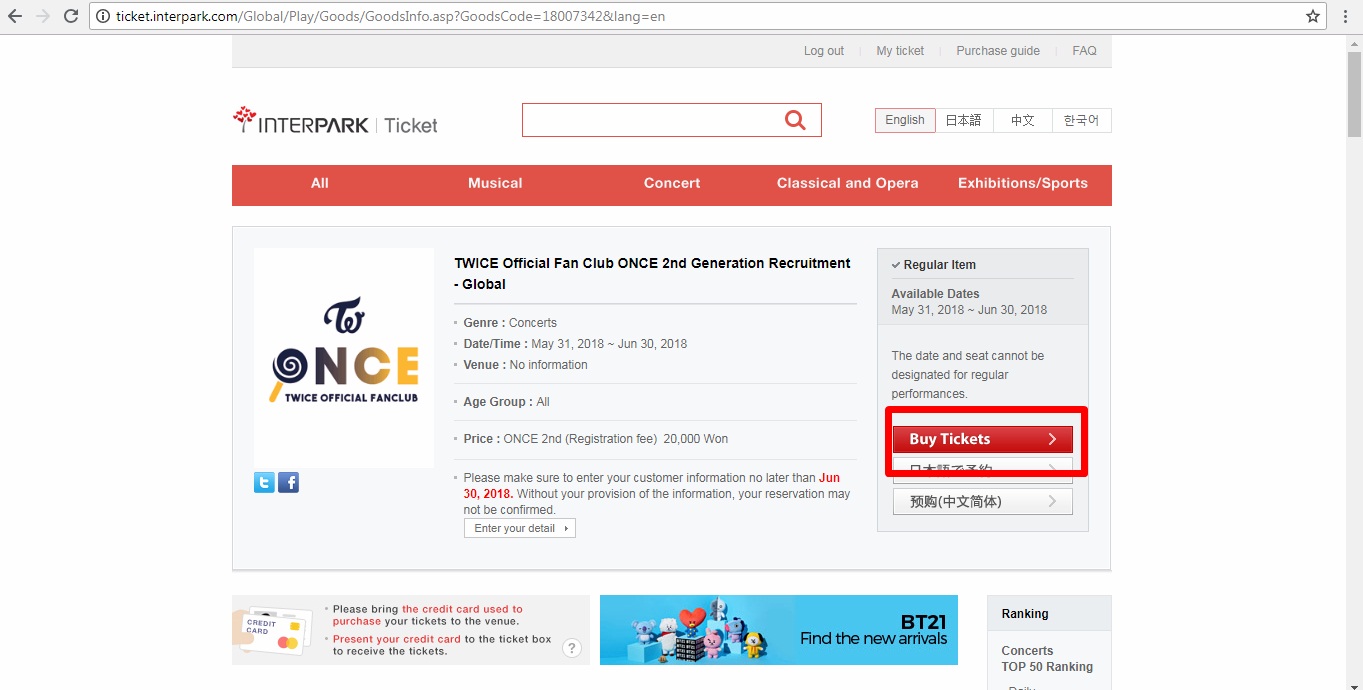Go to the Interpark Ticket logo home
This screenshot has height=690, width=1363.
pyautogui.click(x=335, y=121)
